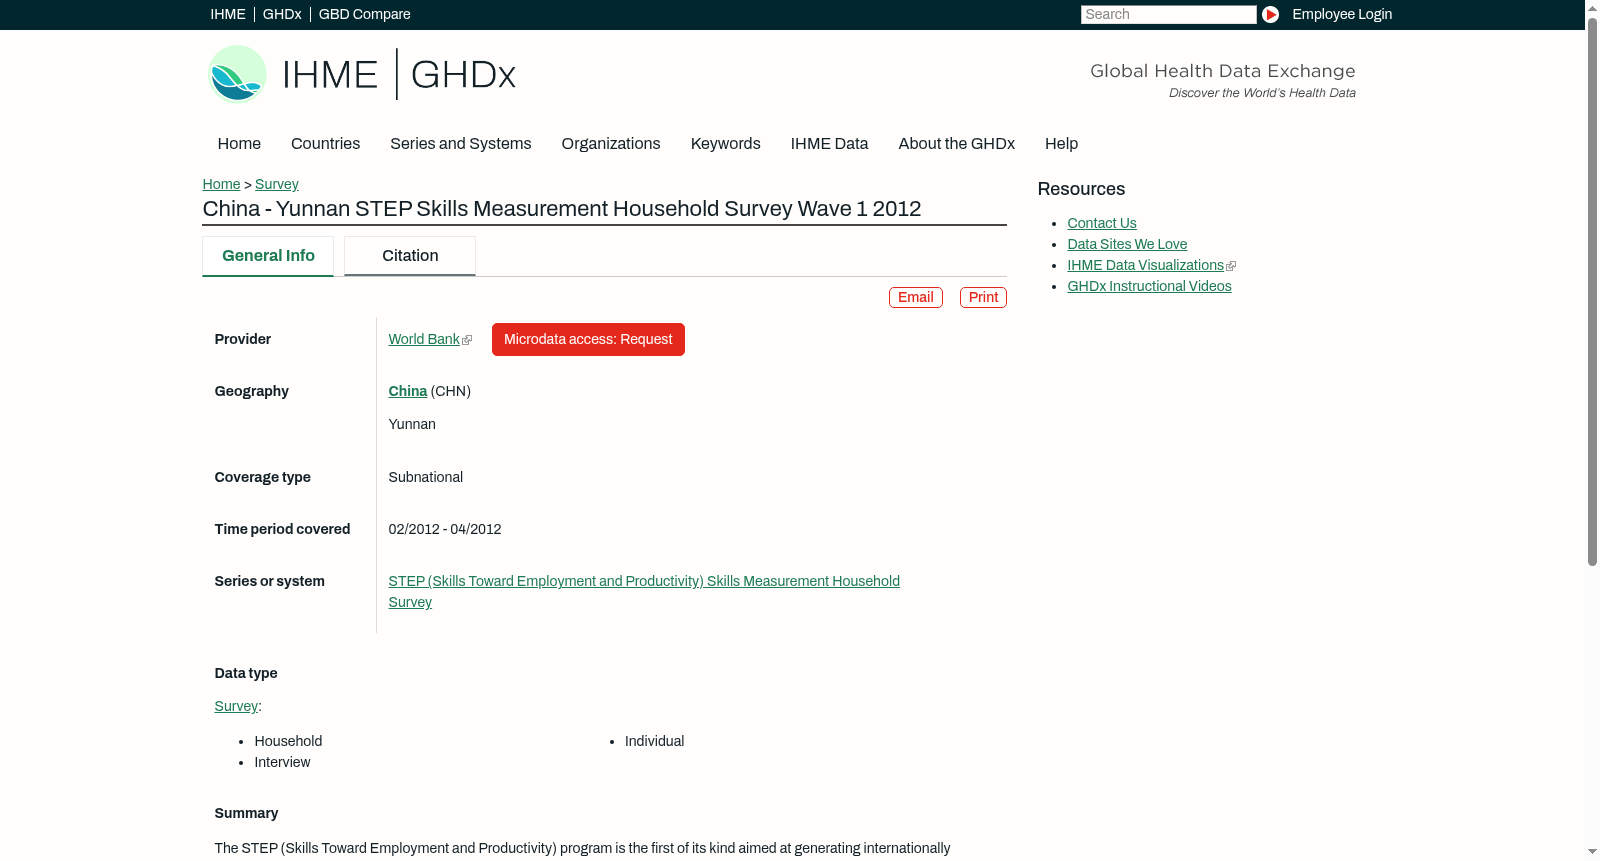Open Help menu item

(1061, 144)
